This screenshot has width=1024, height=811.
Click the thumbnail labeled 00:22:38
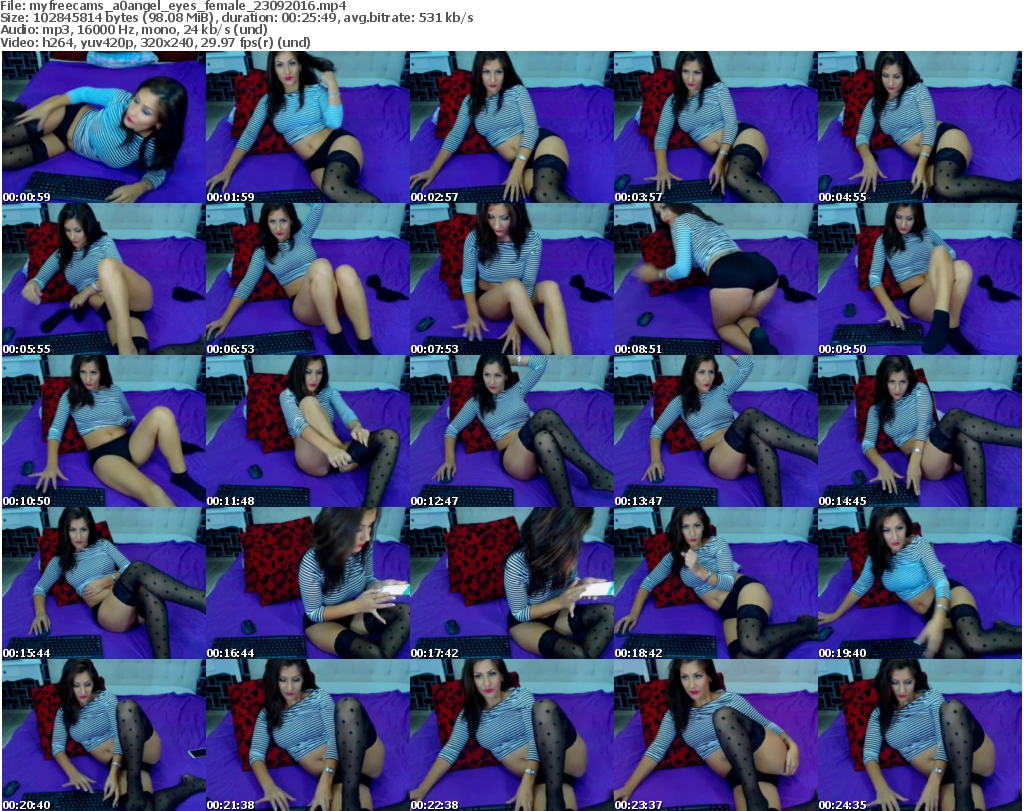click(x=511, y=735)
